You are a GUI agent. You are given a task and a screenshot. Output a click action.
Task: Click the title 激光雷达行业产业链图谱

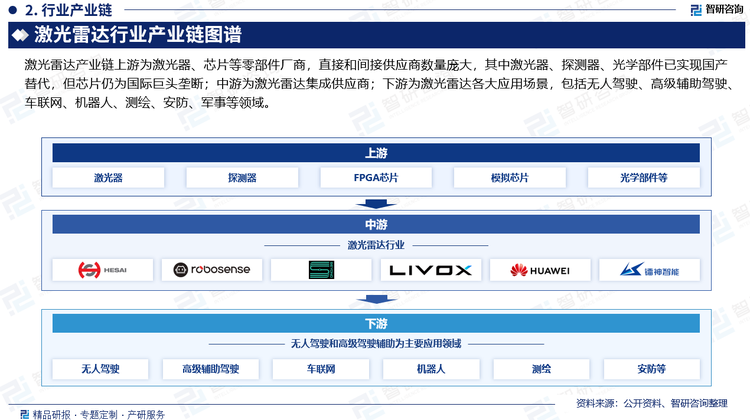(138, 35)
